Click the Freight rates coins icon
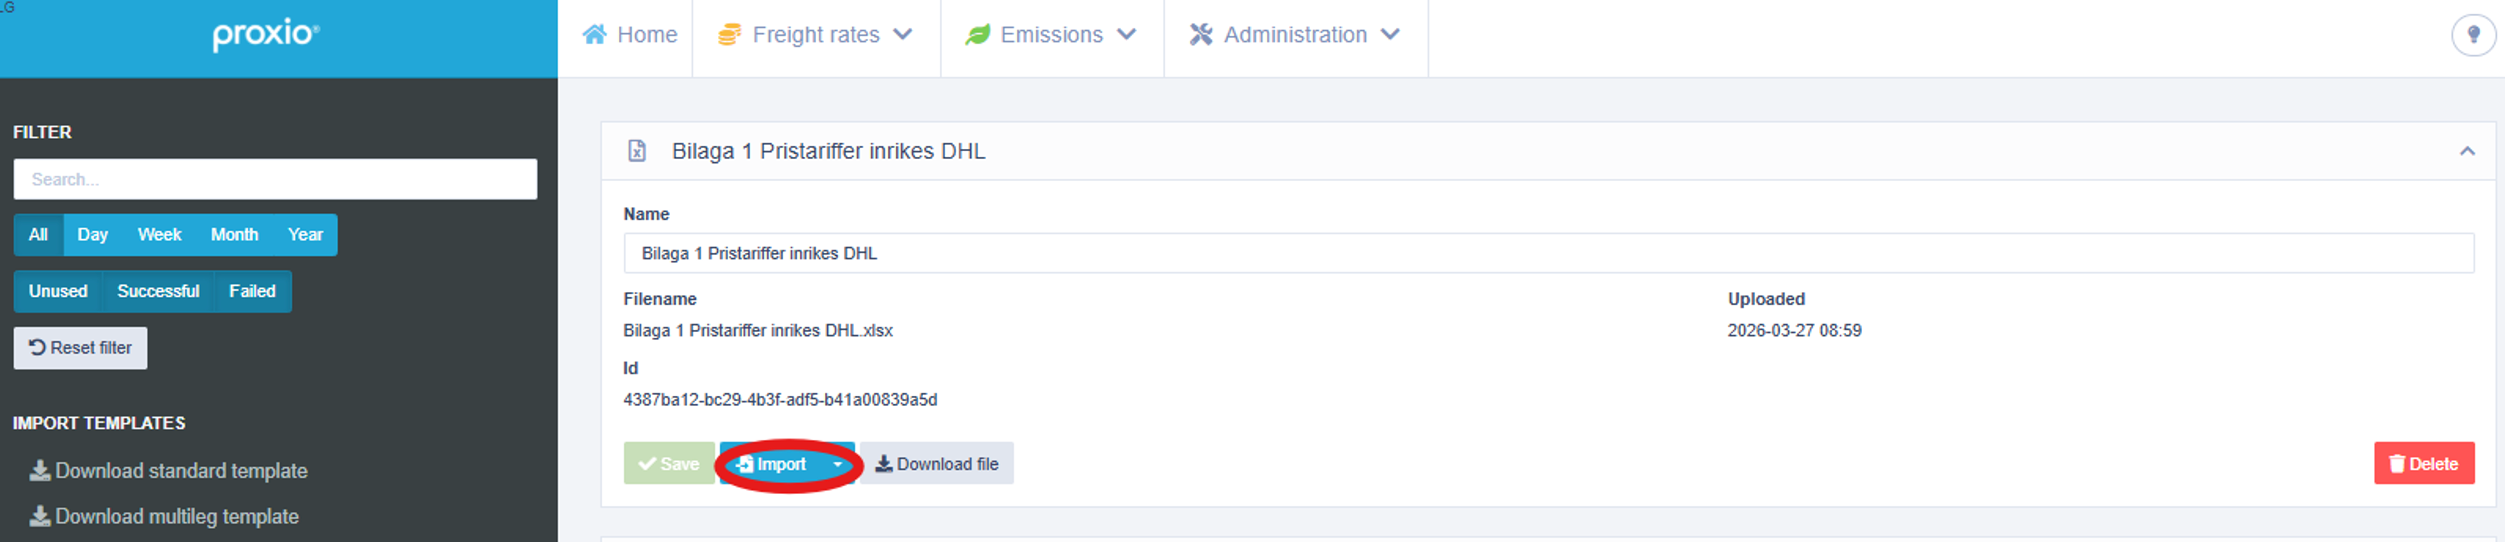Viewport: 2510px width, 542px height. [x=730, y=35]
